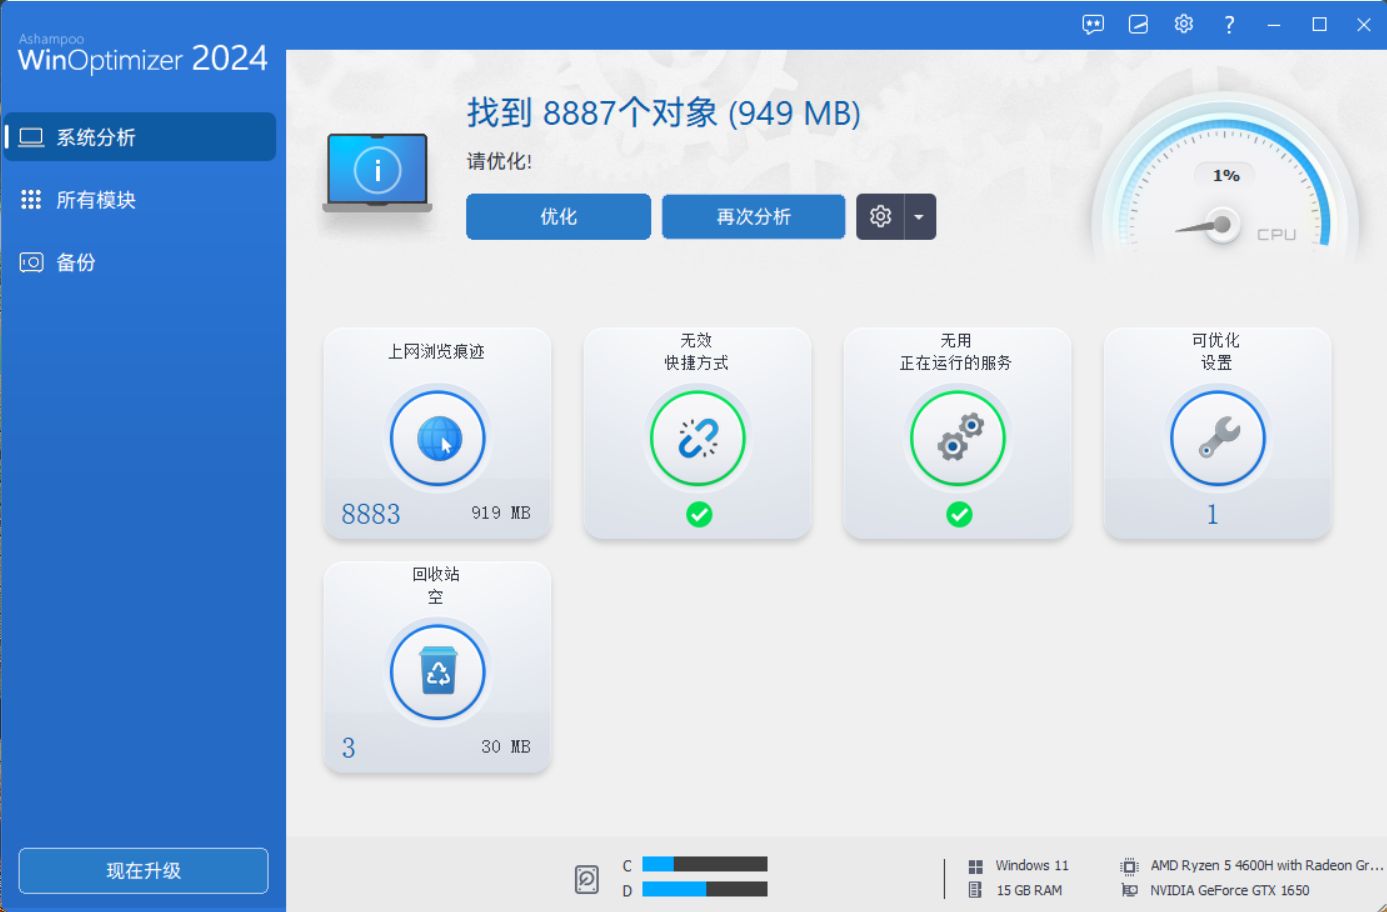Image resolution: width=1387 pixels, height=912 pixels.
Task: Click the RAM icon beside 15 GB RAM
Action: tap(975, 890)
